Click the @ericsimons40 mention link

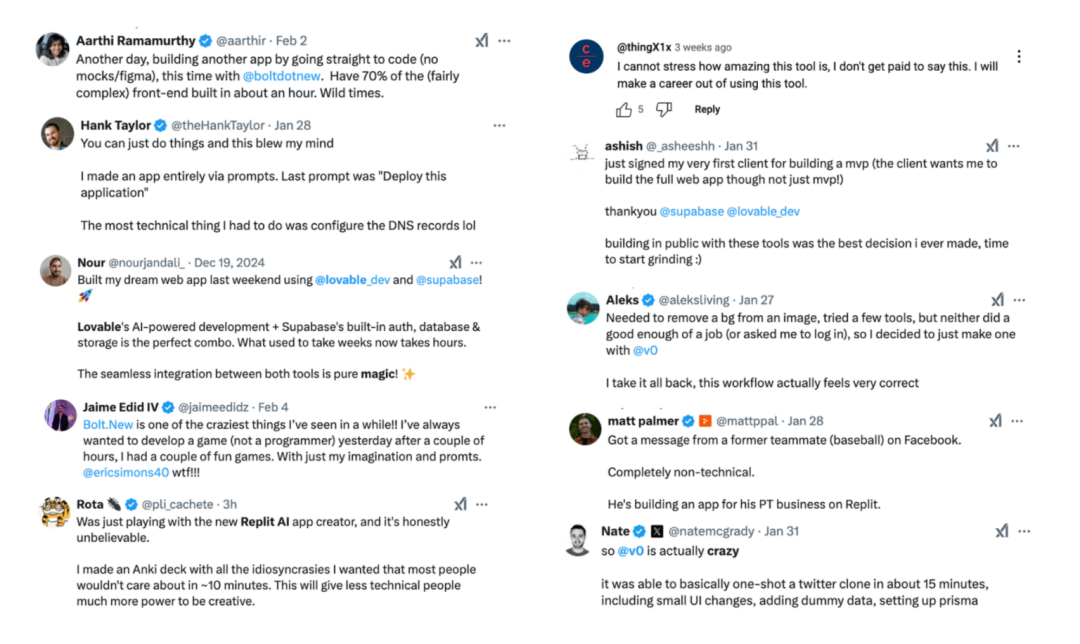click(x=125, y=472)
